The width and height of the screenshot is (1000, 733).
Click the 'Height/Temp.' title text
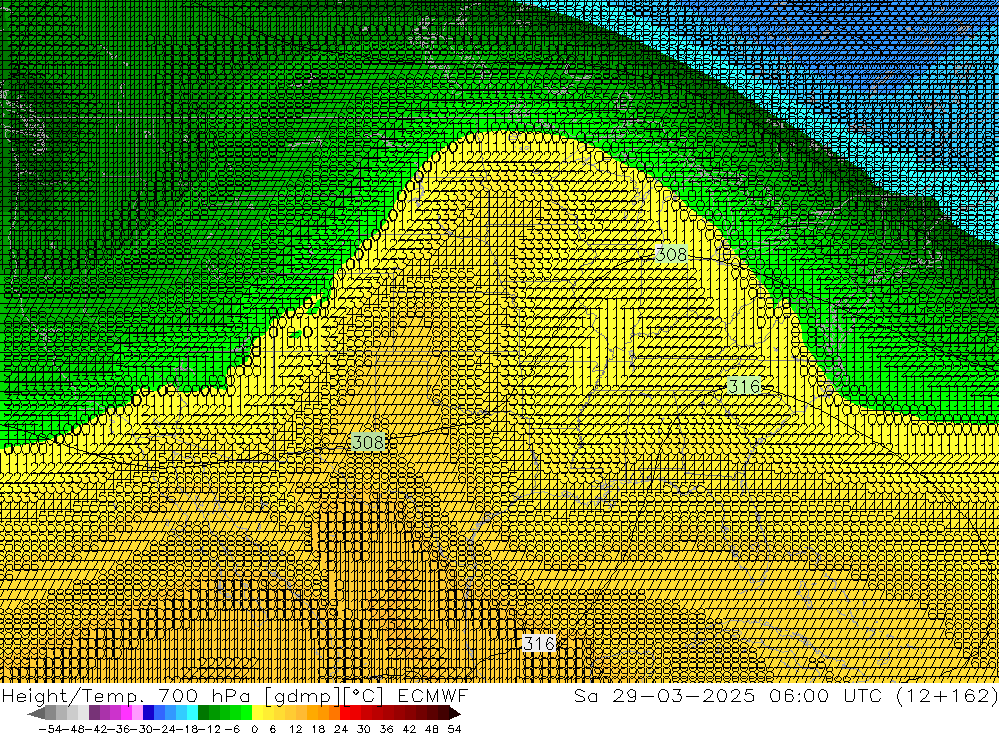pyautogui.click(x=73, y=695)
